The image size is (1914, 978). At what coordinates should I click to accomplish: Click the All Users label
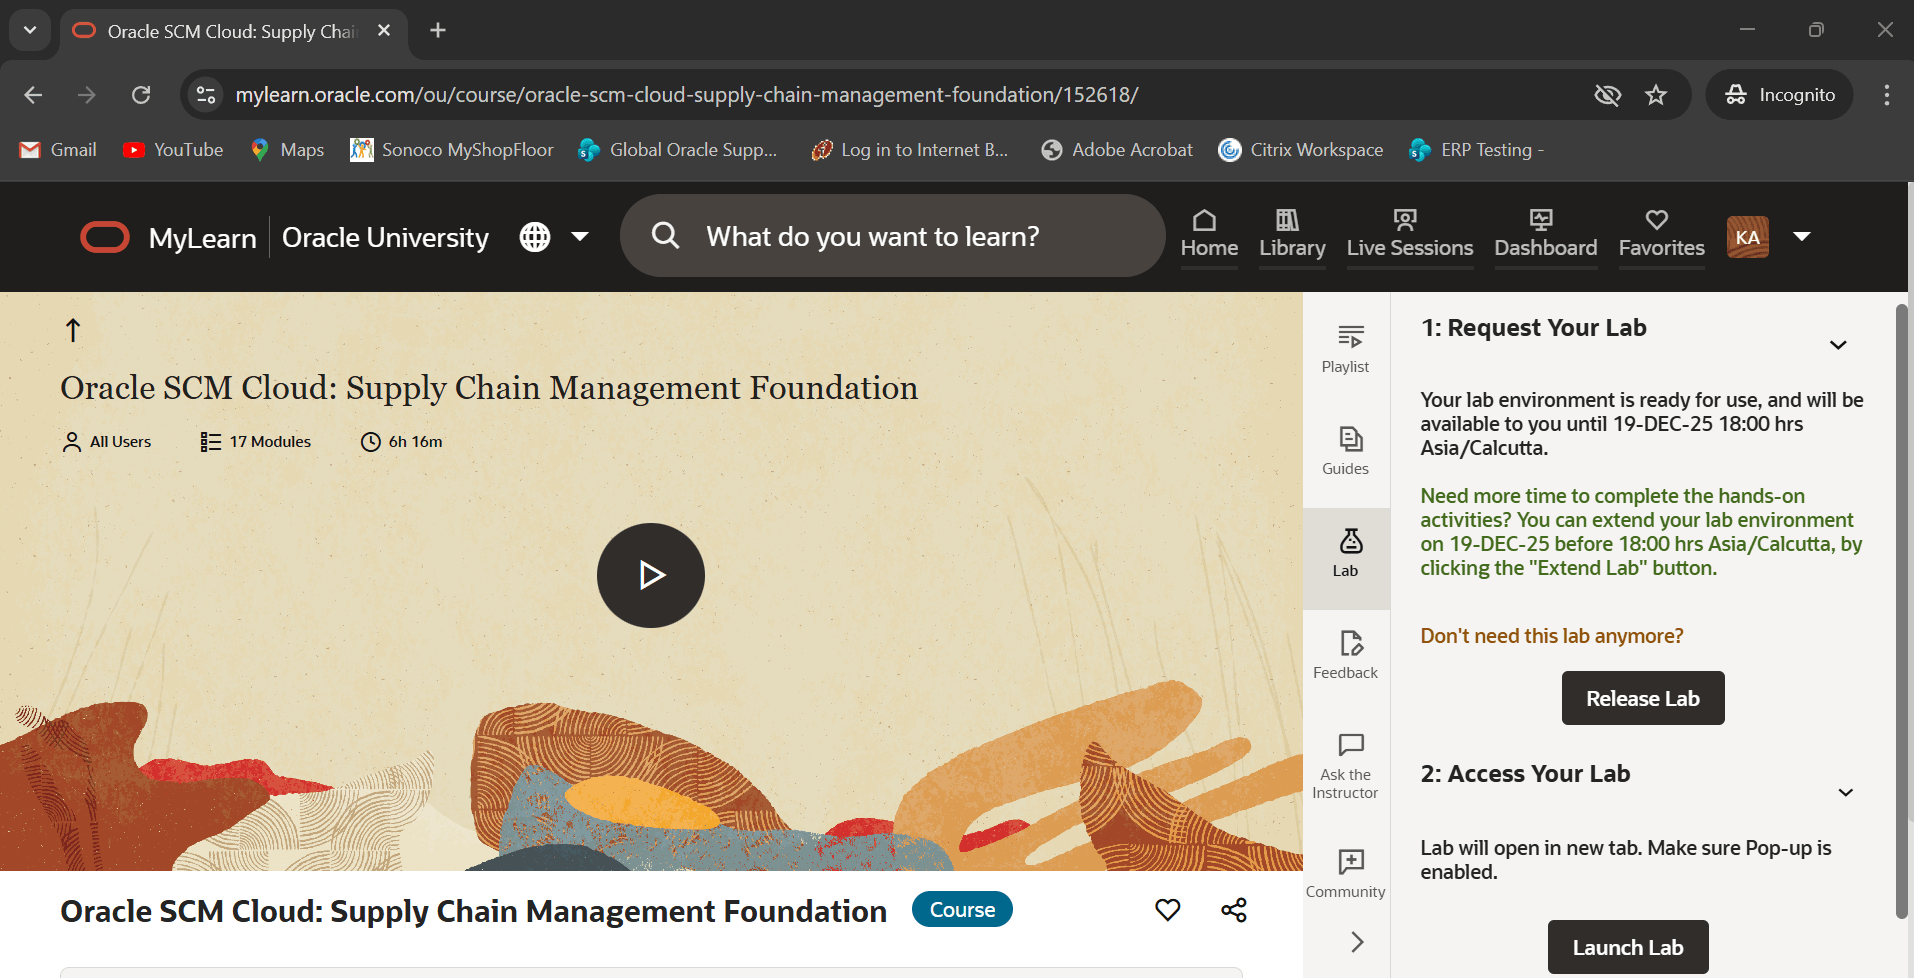tap(107, 442)
